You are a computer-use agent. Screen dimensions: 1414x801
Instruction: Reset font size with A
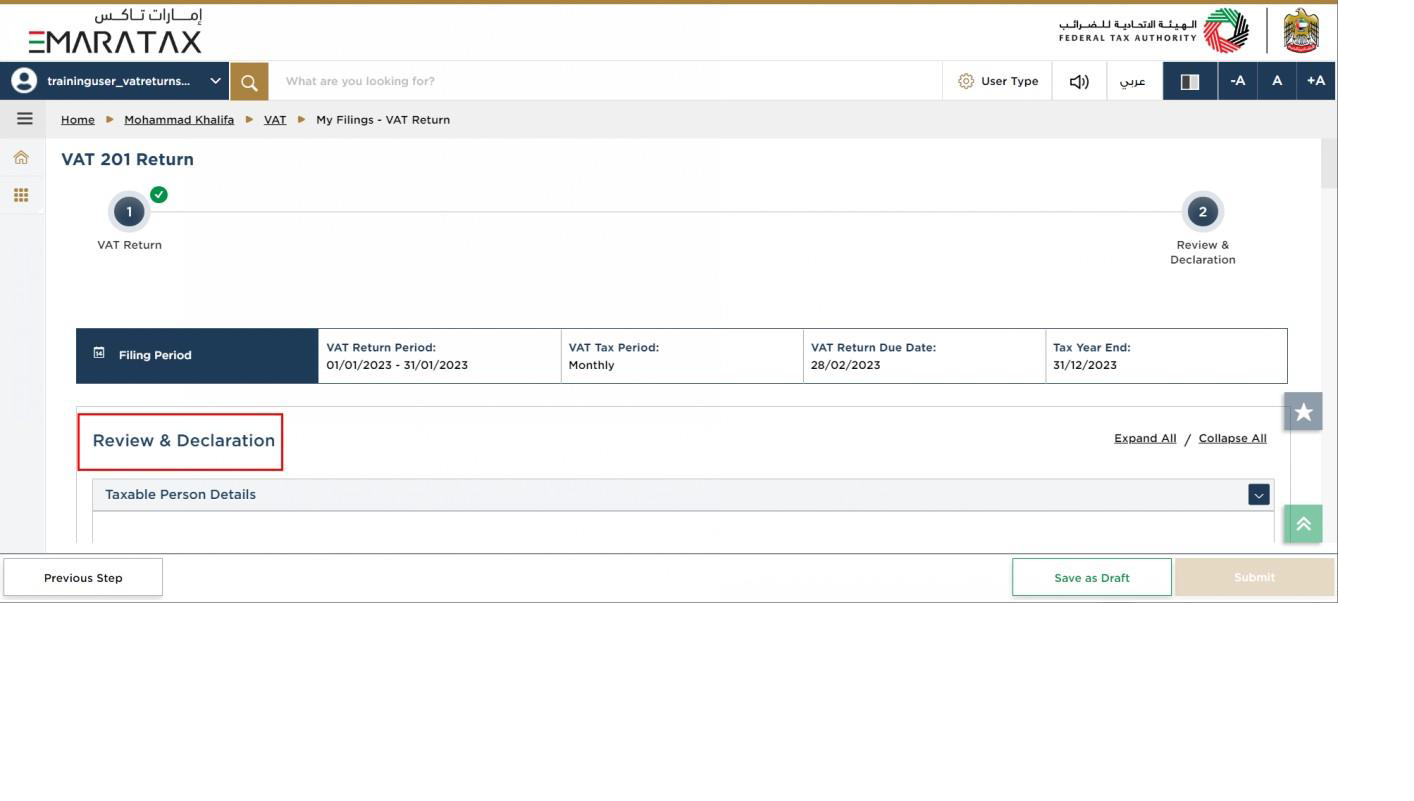click(x=1277, y=81)
